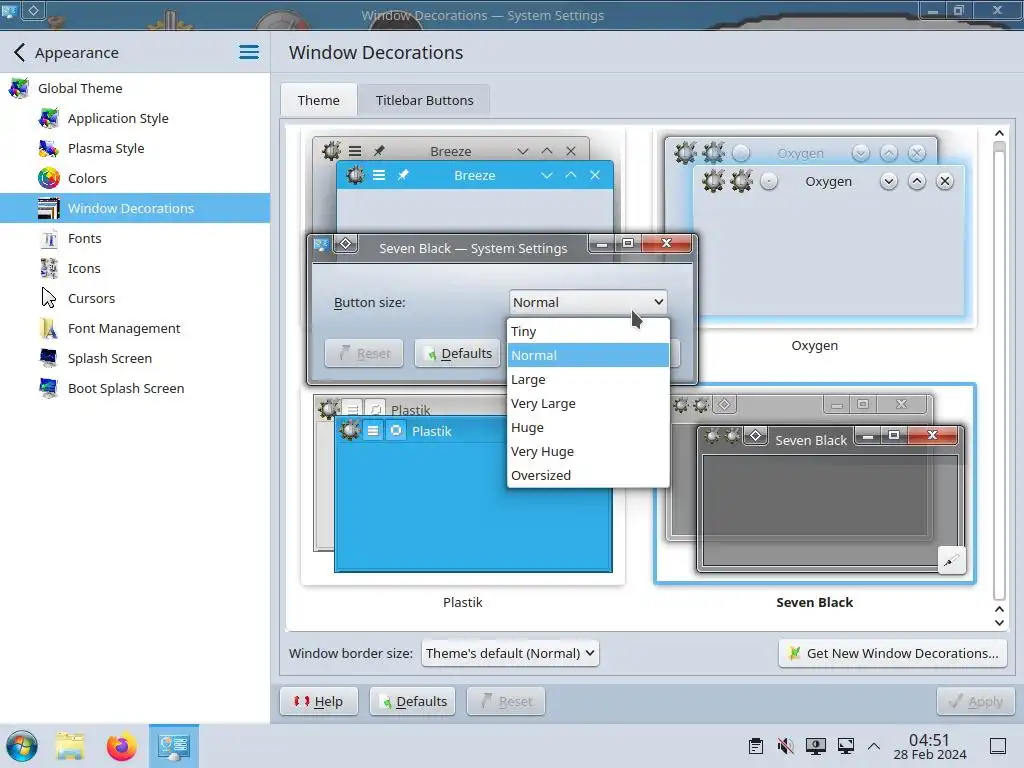Choose Oversized button size option
The height and width of the screenshot is (768, 1024).
588,475
